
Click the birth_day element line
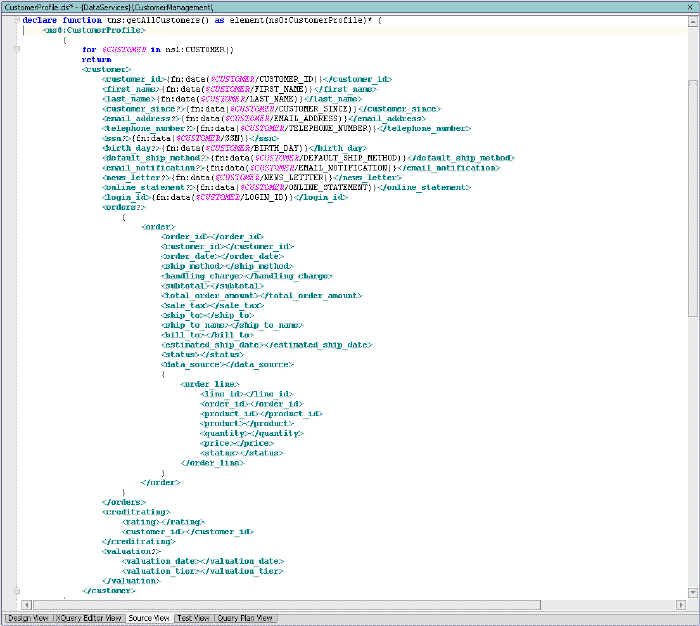(235, 148)
